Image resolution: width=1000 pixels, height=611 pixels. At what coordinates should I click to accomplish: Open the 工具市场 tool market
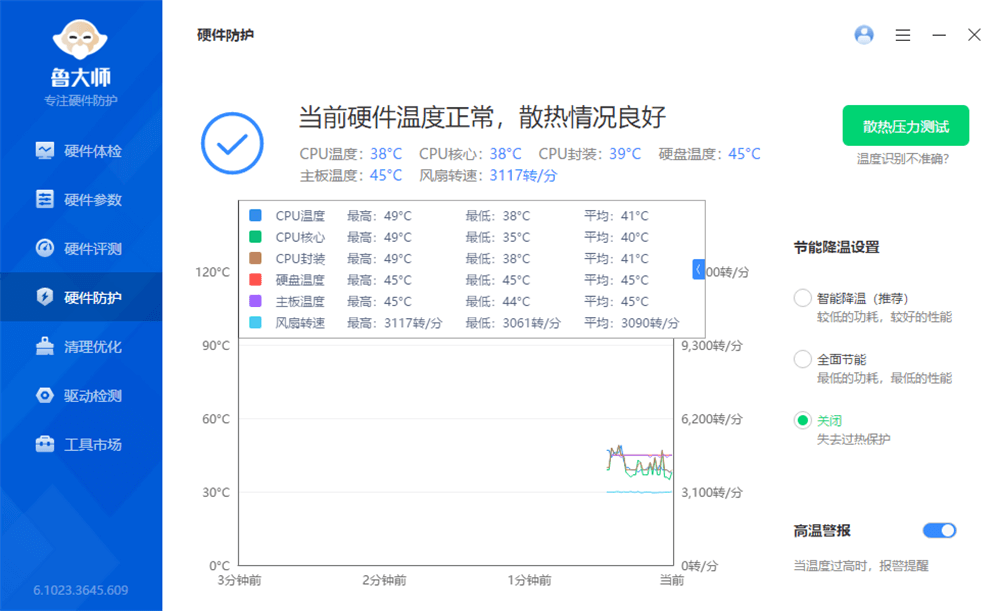80,444
